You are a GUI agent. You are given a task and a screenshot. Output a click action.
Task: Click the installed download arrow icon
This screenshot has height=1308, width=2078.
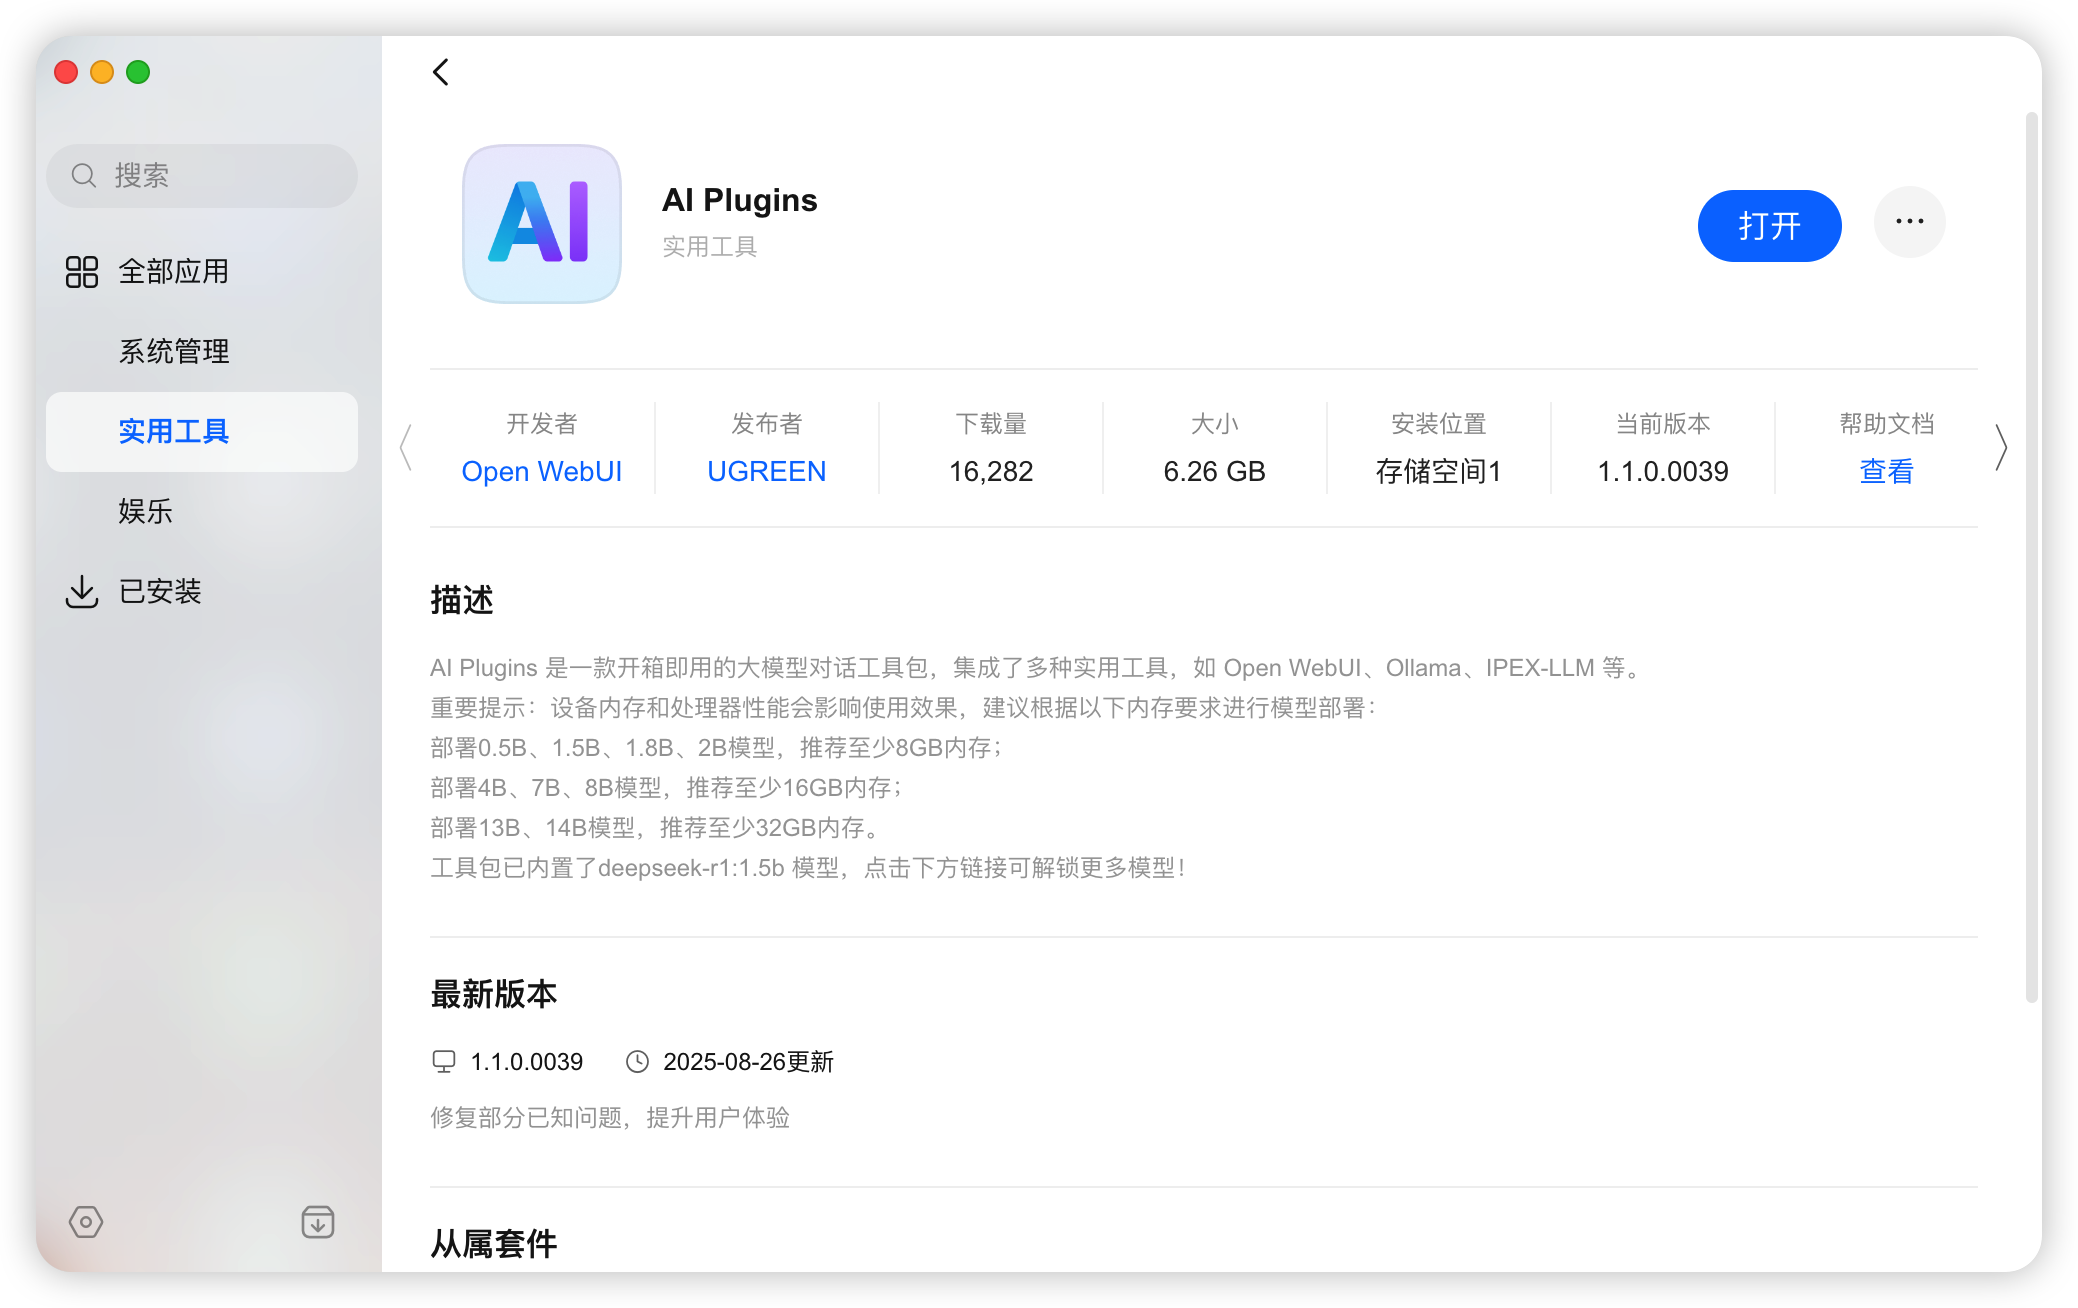point(82,591)
